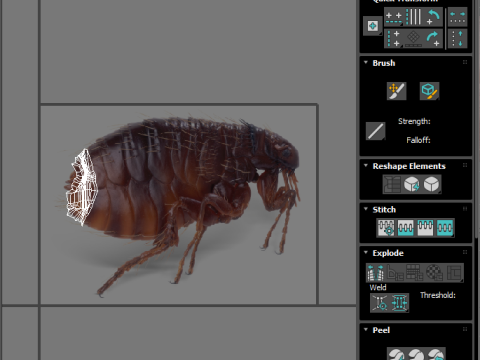Click Weld Selected Subobjects icon
The width and height of the screenshot is (480, 360).
tap(399, 303)
